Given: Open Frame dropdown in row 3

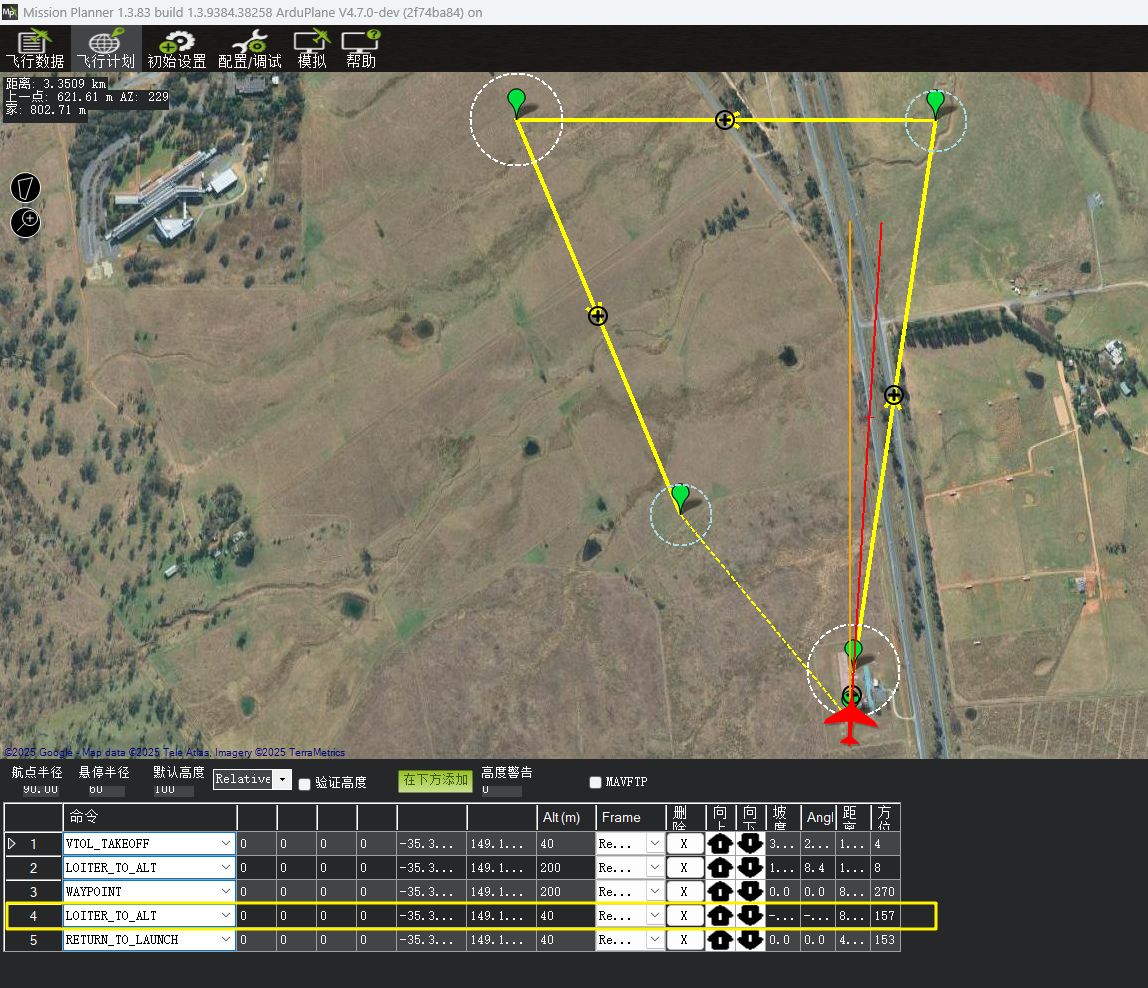Looking at the screenshot, I should click(x=654, y=891).
